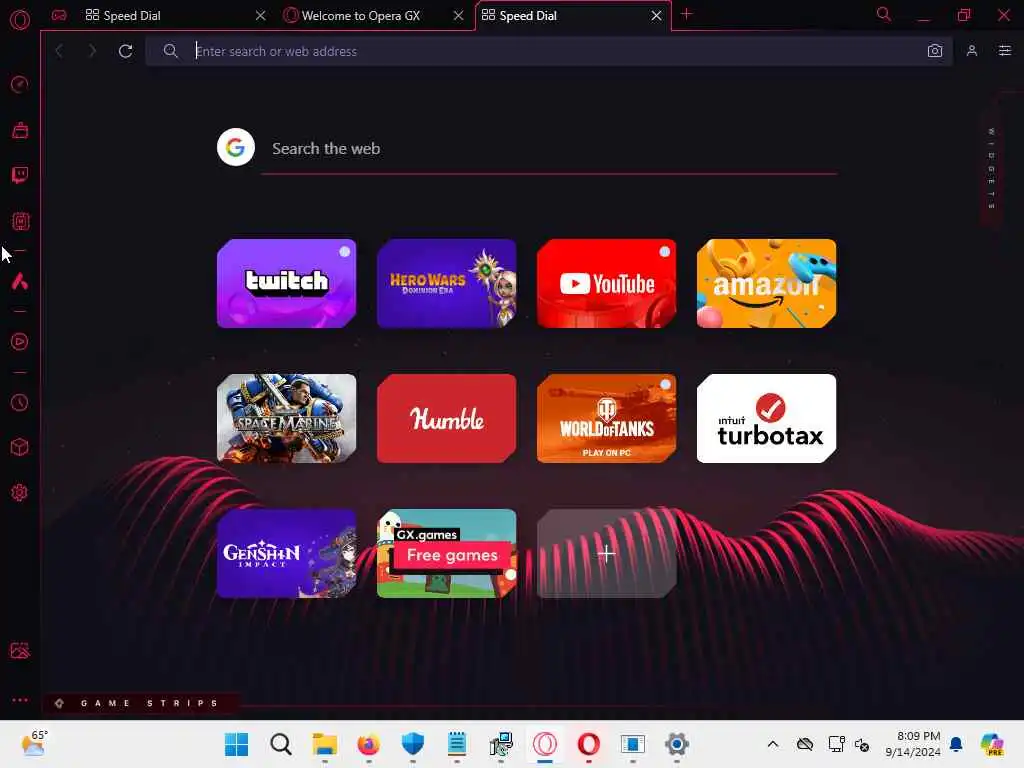Image resolution: width=1024 pixels, height=768 pixels.
Task: Click the Search the web field
Action: (549, 149)
